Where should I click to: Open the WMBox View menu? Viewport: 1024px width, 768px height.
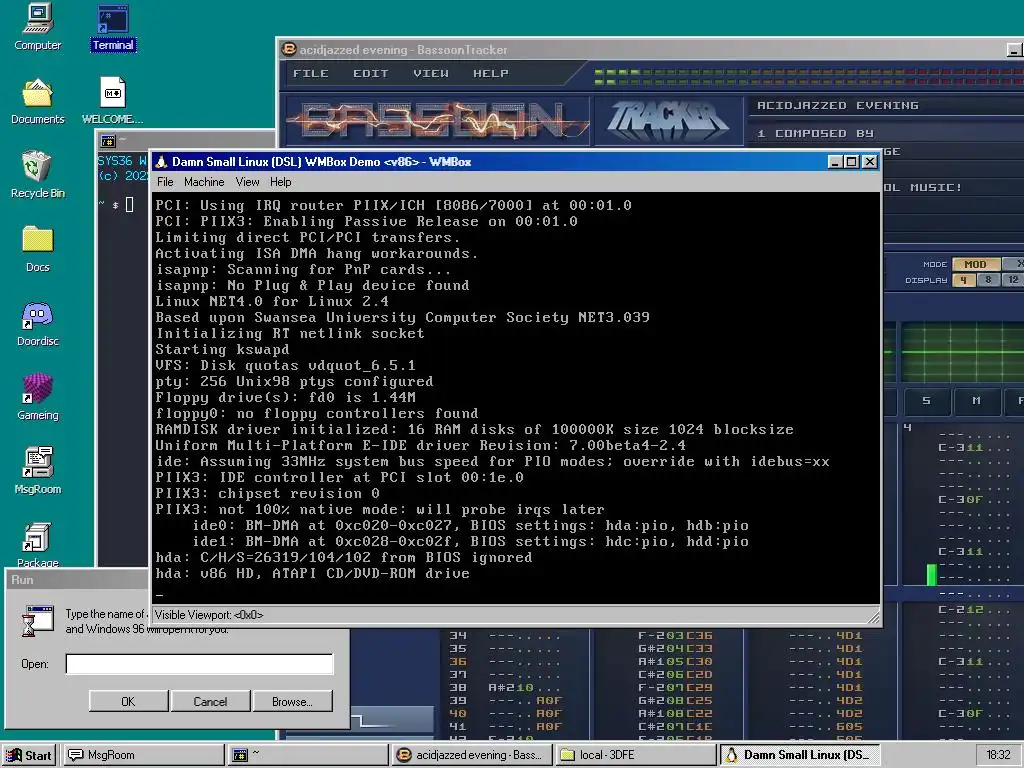click(248, 182)
